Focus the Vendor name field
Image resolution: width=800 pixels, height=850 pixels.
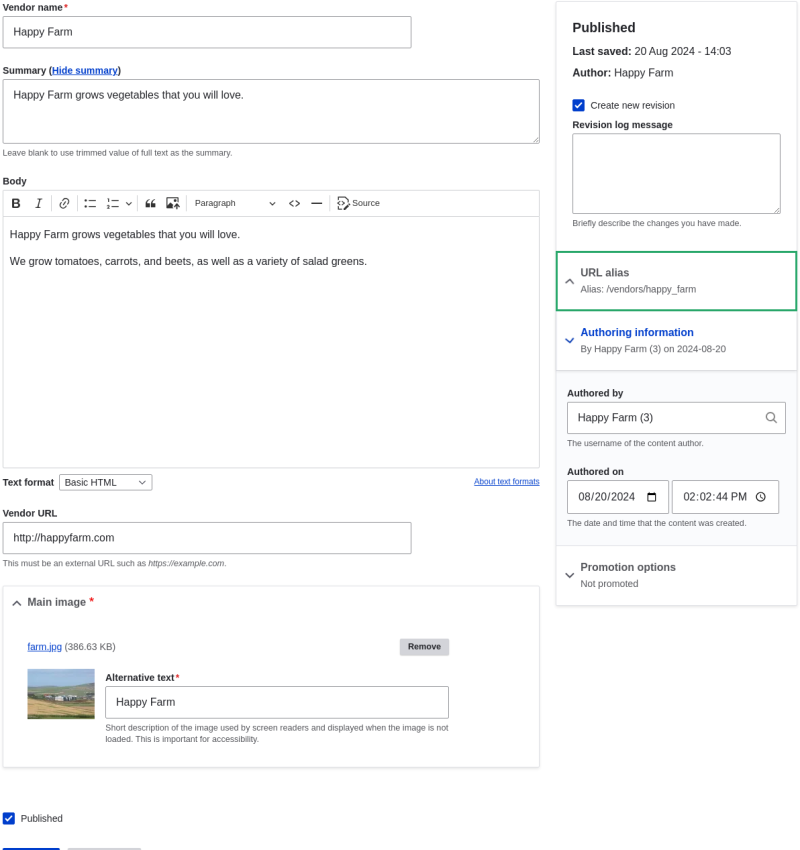pyautogui.click(x=207, y=32)
